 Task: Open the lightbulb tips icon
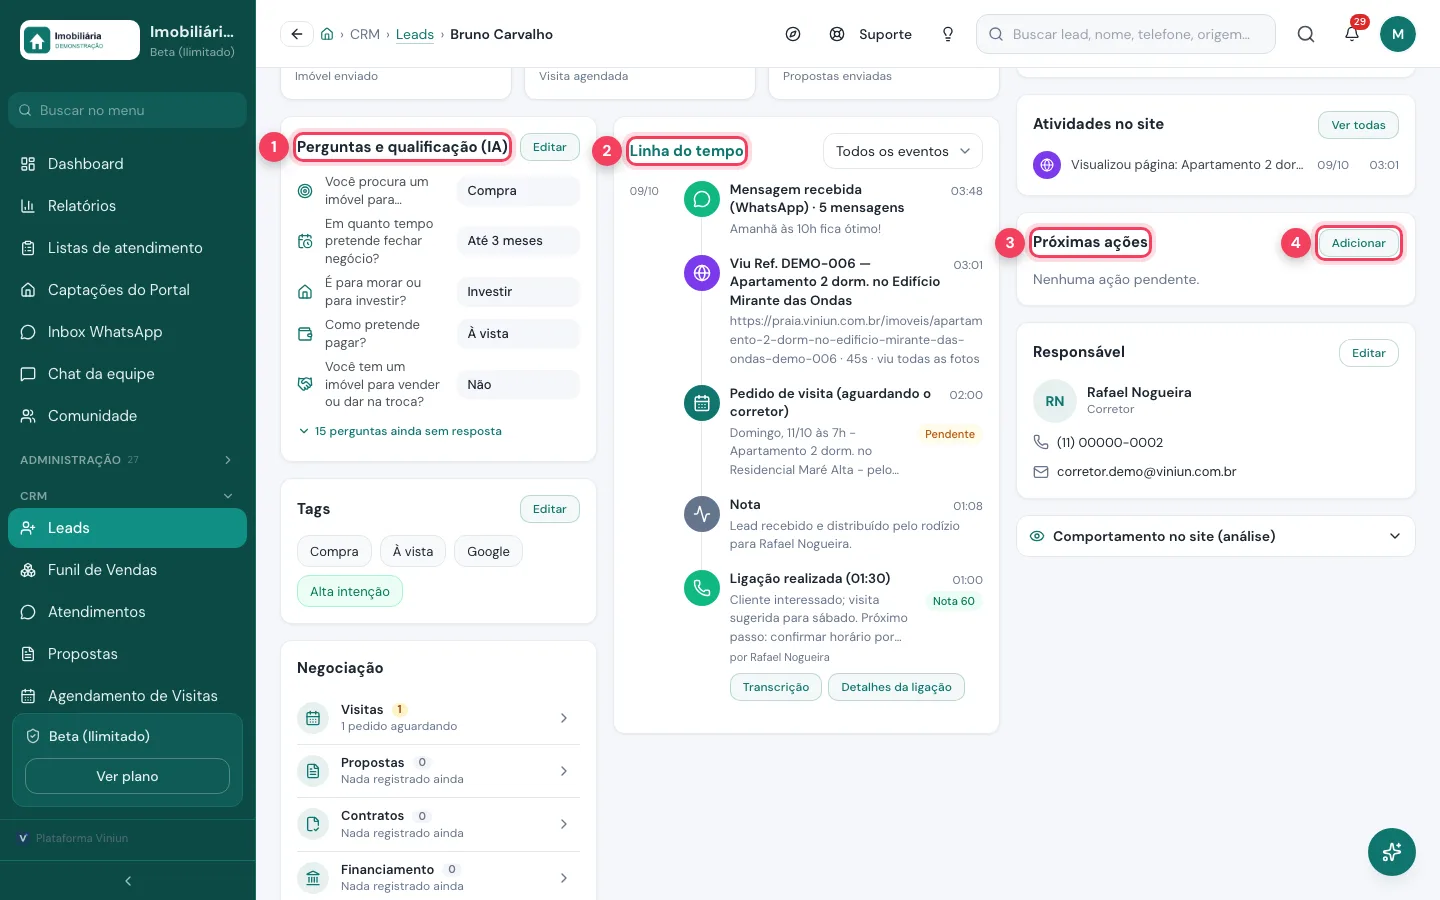point(948,34)
